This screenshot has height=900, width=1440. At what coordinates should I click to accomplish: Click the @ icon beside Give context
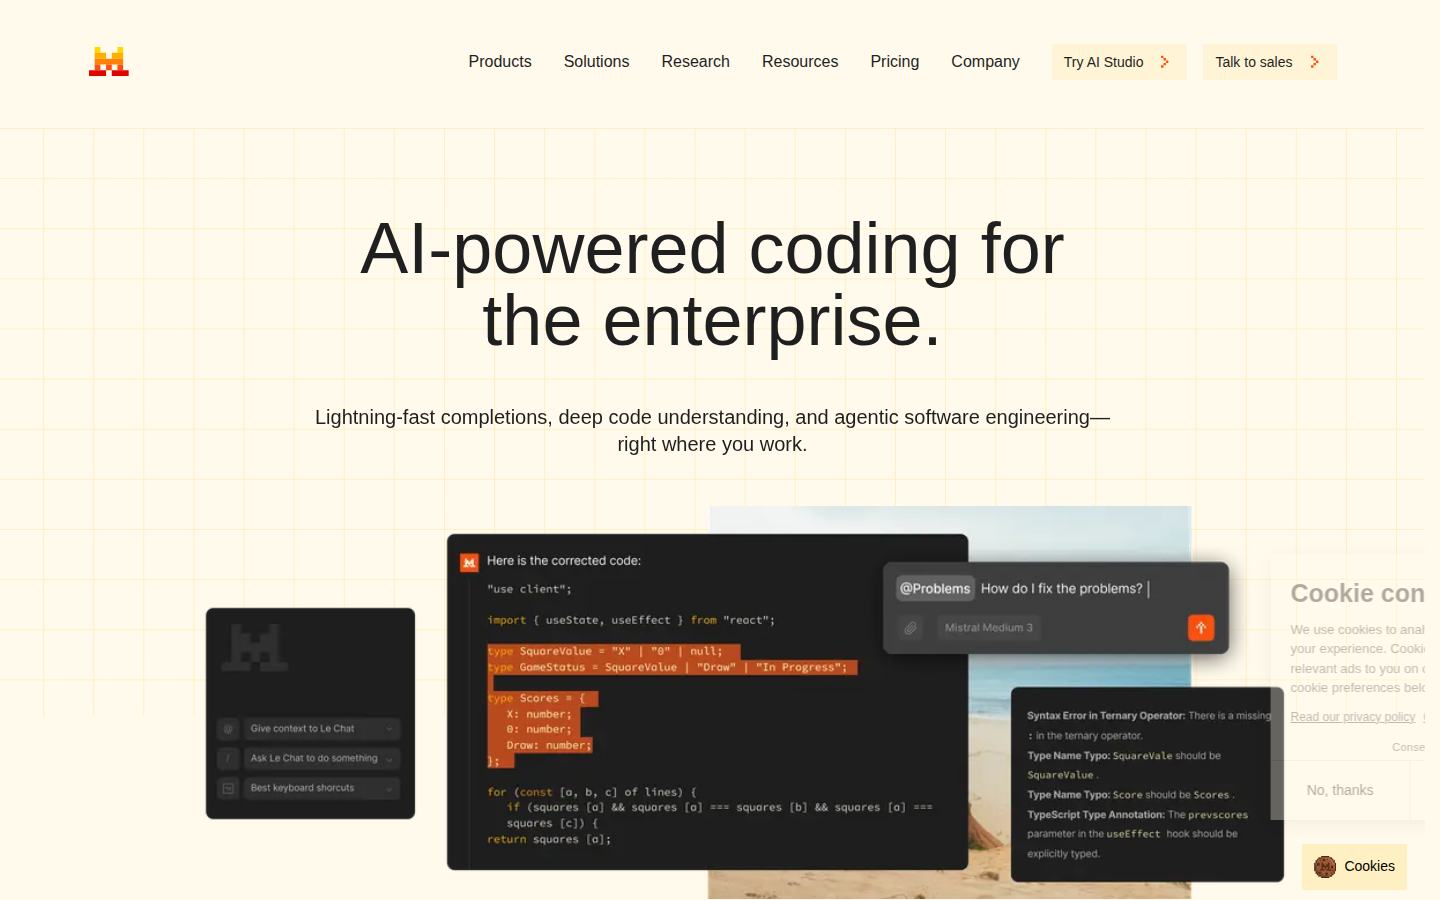[229, 729]
